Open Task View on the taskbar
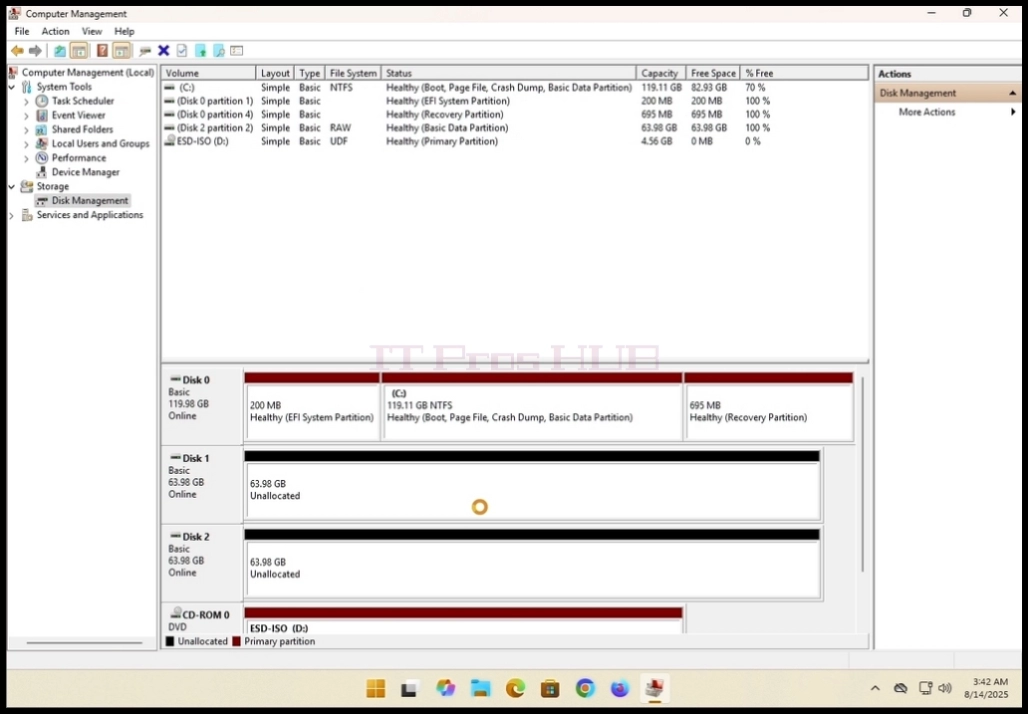Screen dimensions: 1028x714 point(410,688)
